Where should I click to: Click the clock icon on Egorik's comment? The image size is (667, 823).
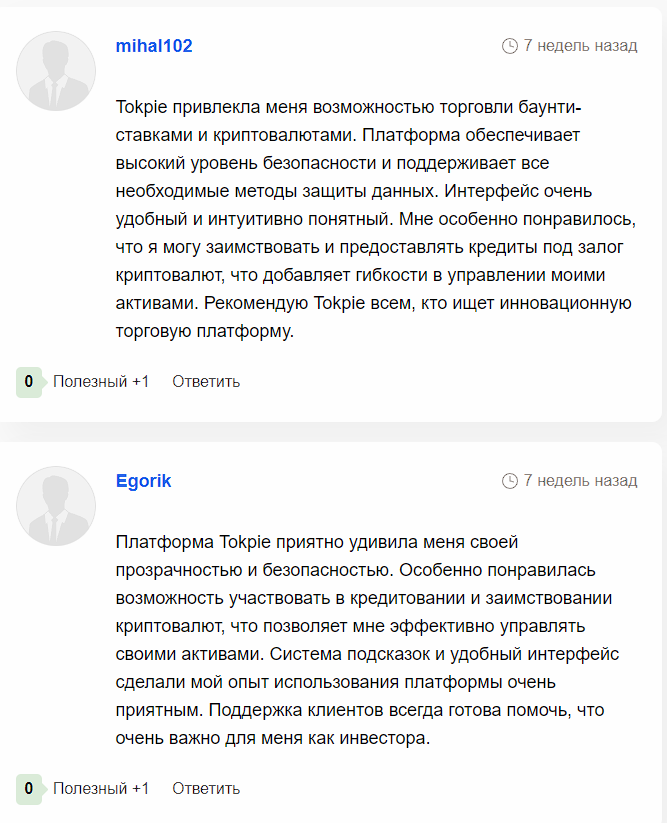(510, 481)
